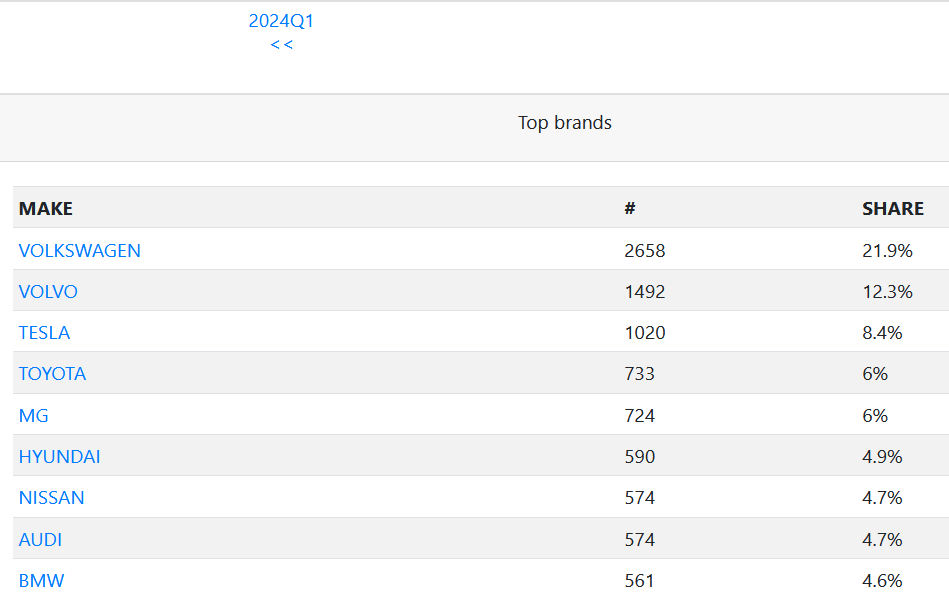View the HYUNDAI brand link
This screenshot has width=949, height=595.
pos(59,457)
